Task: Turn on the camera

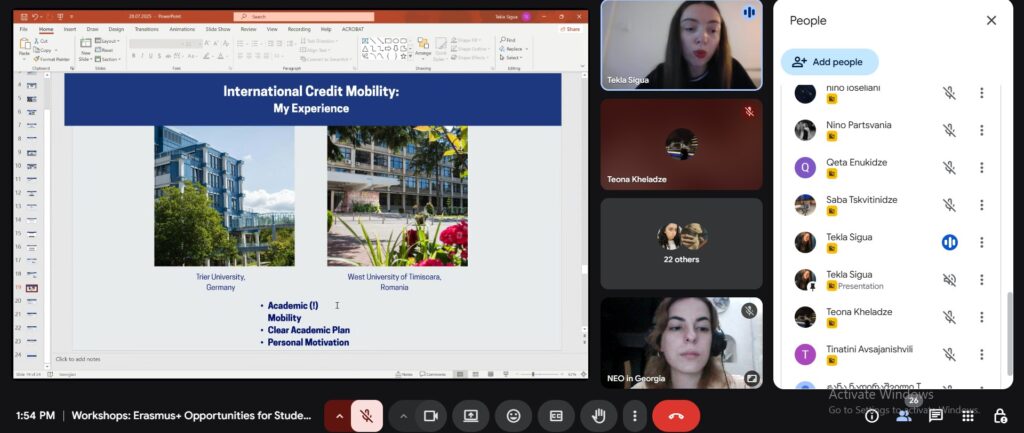Action: point(432,416)
